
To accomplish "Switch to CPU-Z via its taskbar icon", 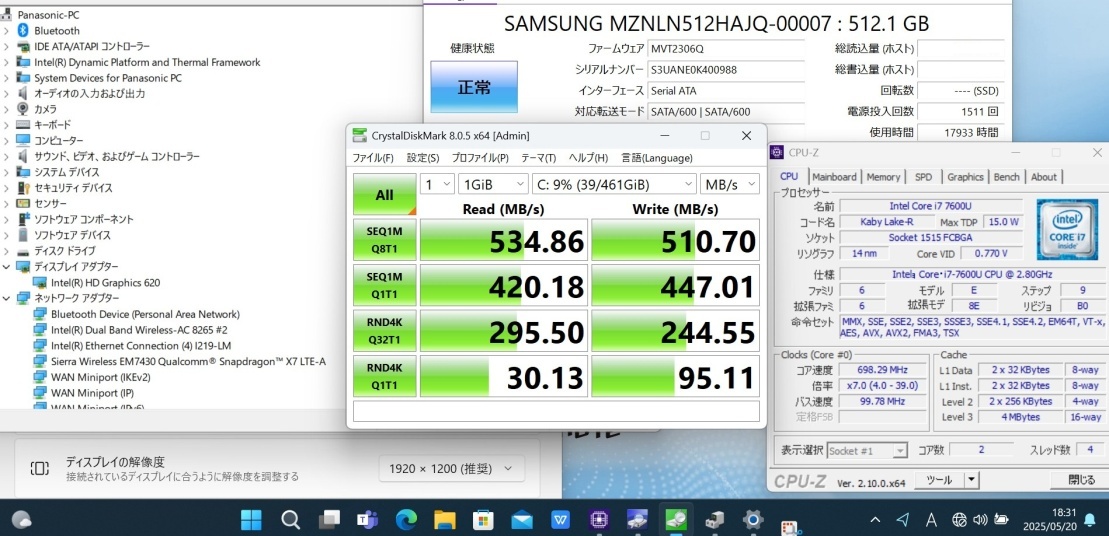I will [599, 520].
